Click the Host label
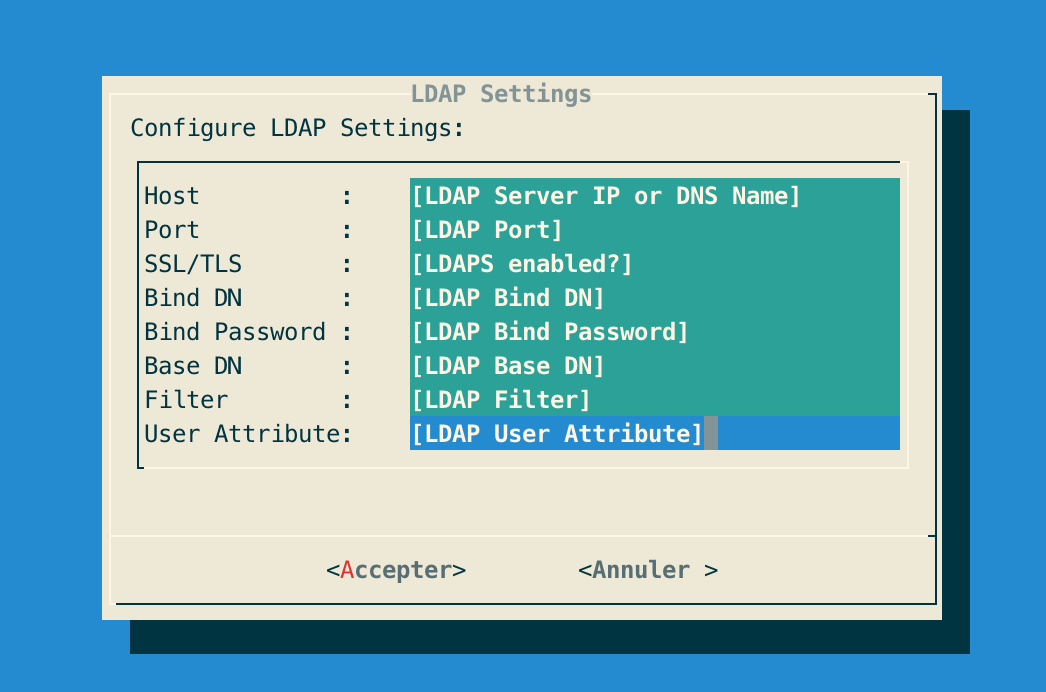 pyautogui.click(x=172, y=196)
